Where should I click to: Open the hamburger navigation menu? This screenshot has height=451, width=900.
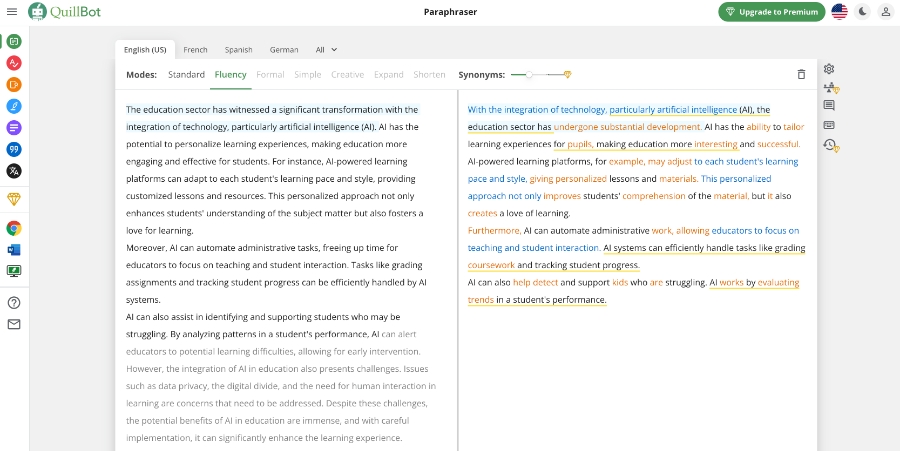[x=12, y=12]
